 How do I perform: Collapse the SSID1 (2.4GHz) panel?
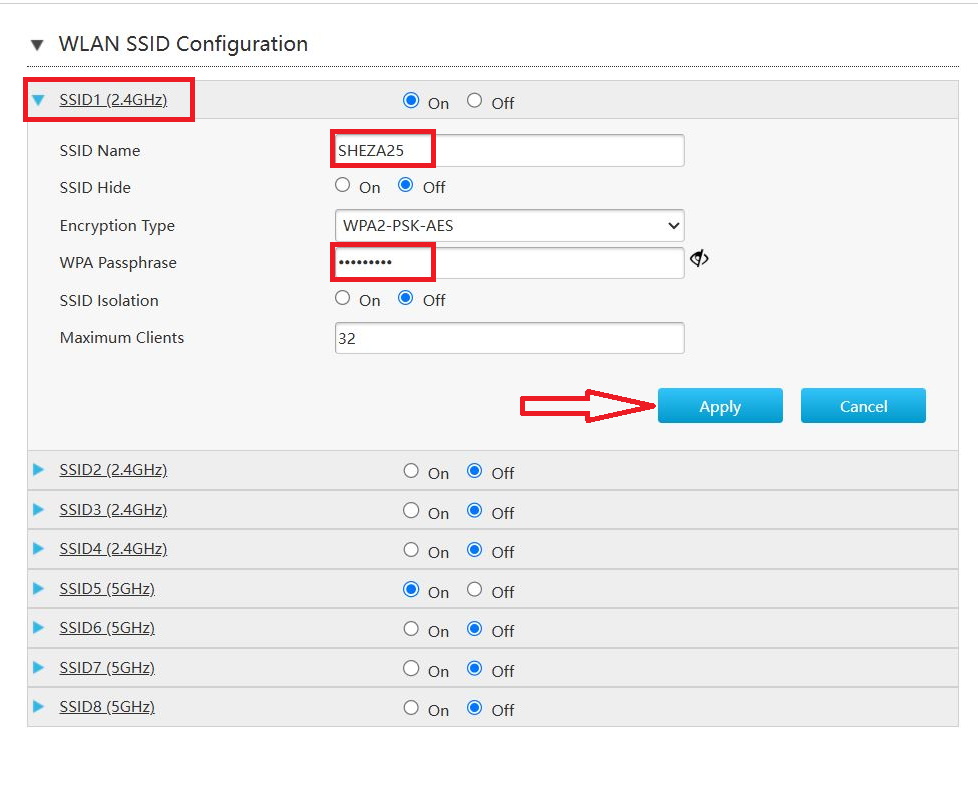pyautogui.click(x=38, y=99)
